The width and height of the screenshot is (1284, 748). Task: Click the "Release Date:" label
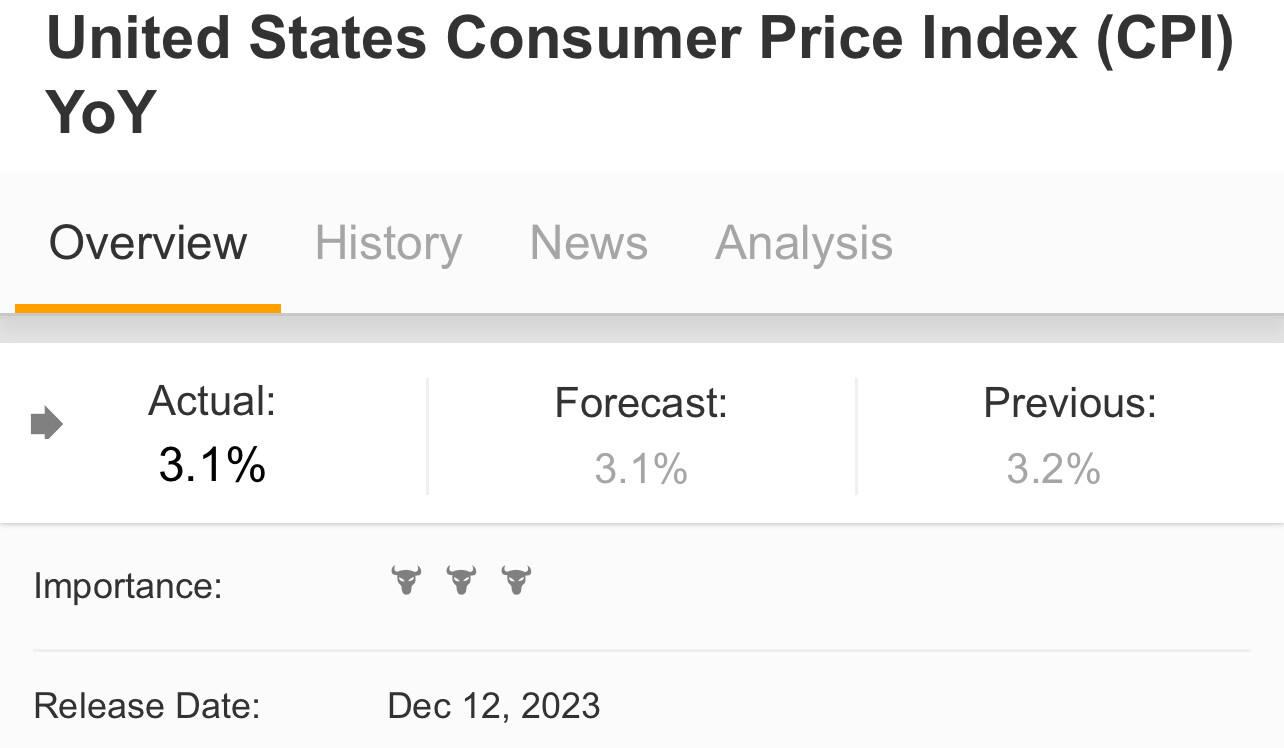pyautogui.click(x=147, y=706)
